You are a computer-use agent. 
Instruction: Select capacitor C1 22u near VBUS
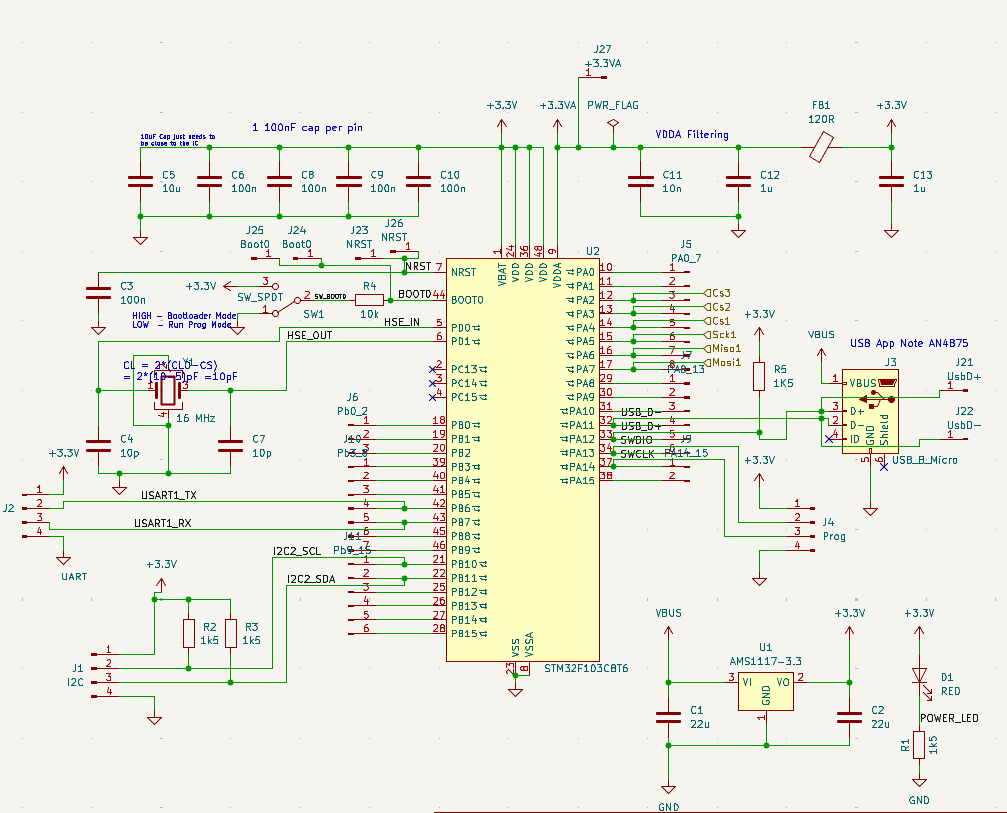(668, 717)
